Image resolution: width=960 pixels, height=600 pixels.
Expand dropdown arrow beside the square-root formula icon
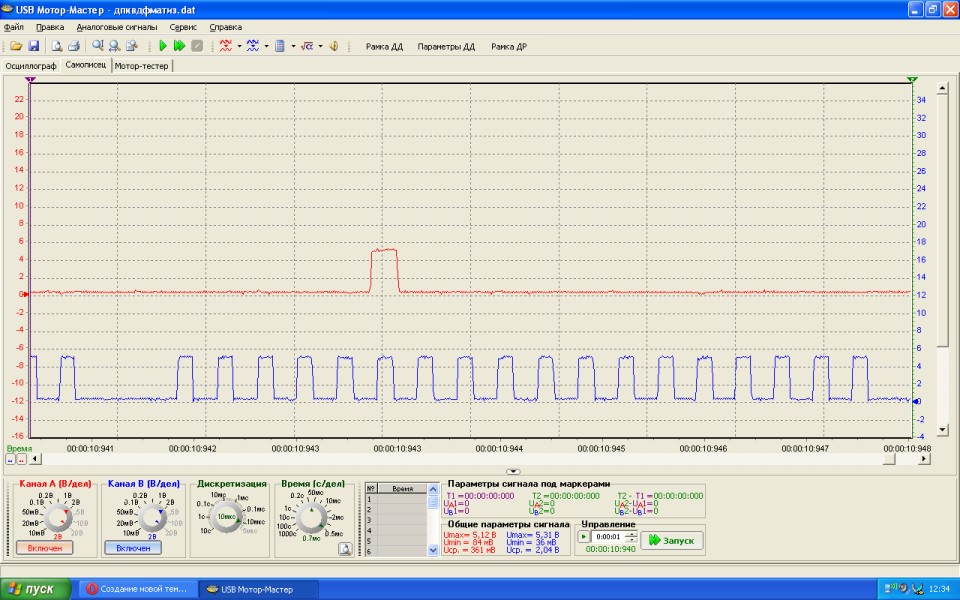pos(320,46)
